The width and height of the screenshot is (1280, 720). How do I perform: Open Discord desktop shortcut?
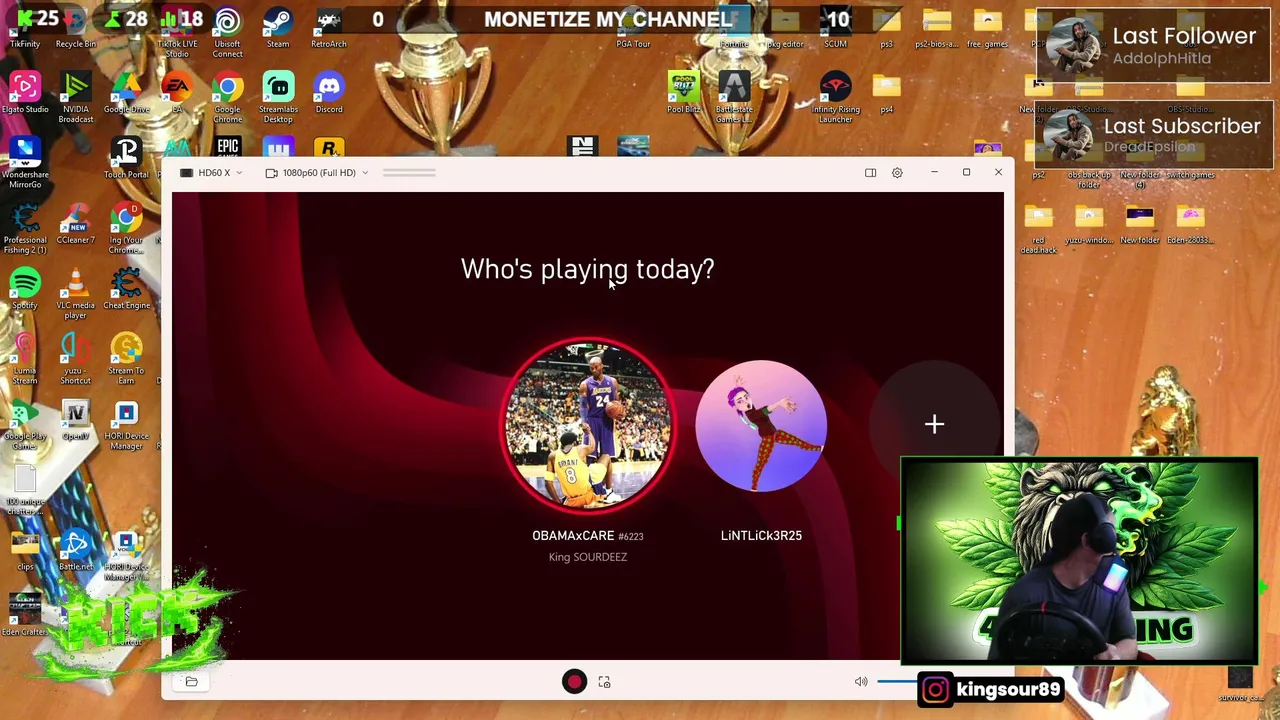pyautogui.click(x=329, y=93)
